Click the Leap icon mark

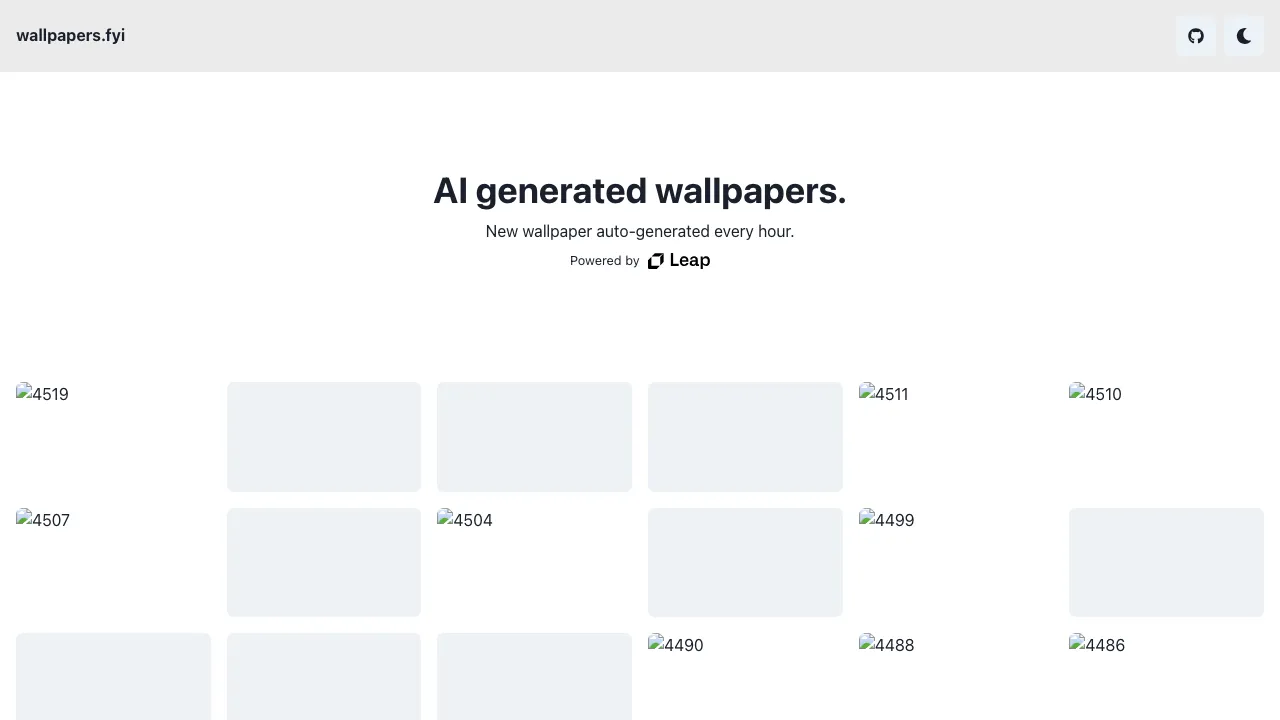point(656,261)
